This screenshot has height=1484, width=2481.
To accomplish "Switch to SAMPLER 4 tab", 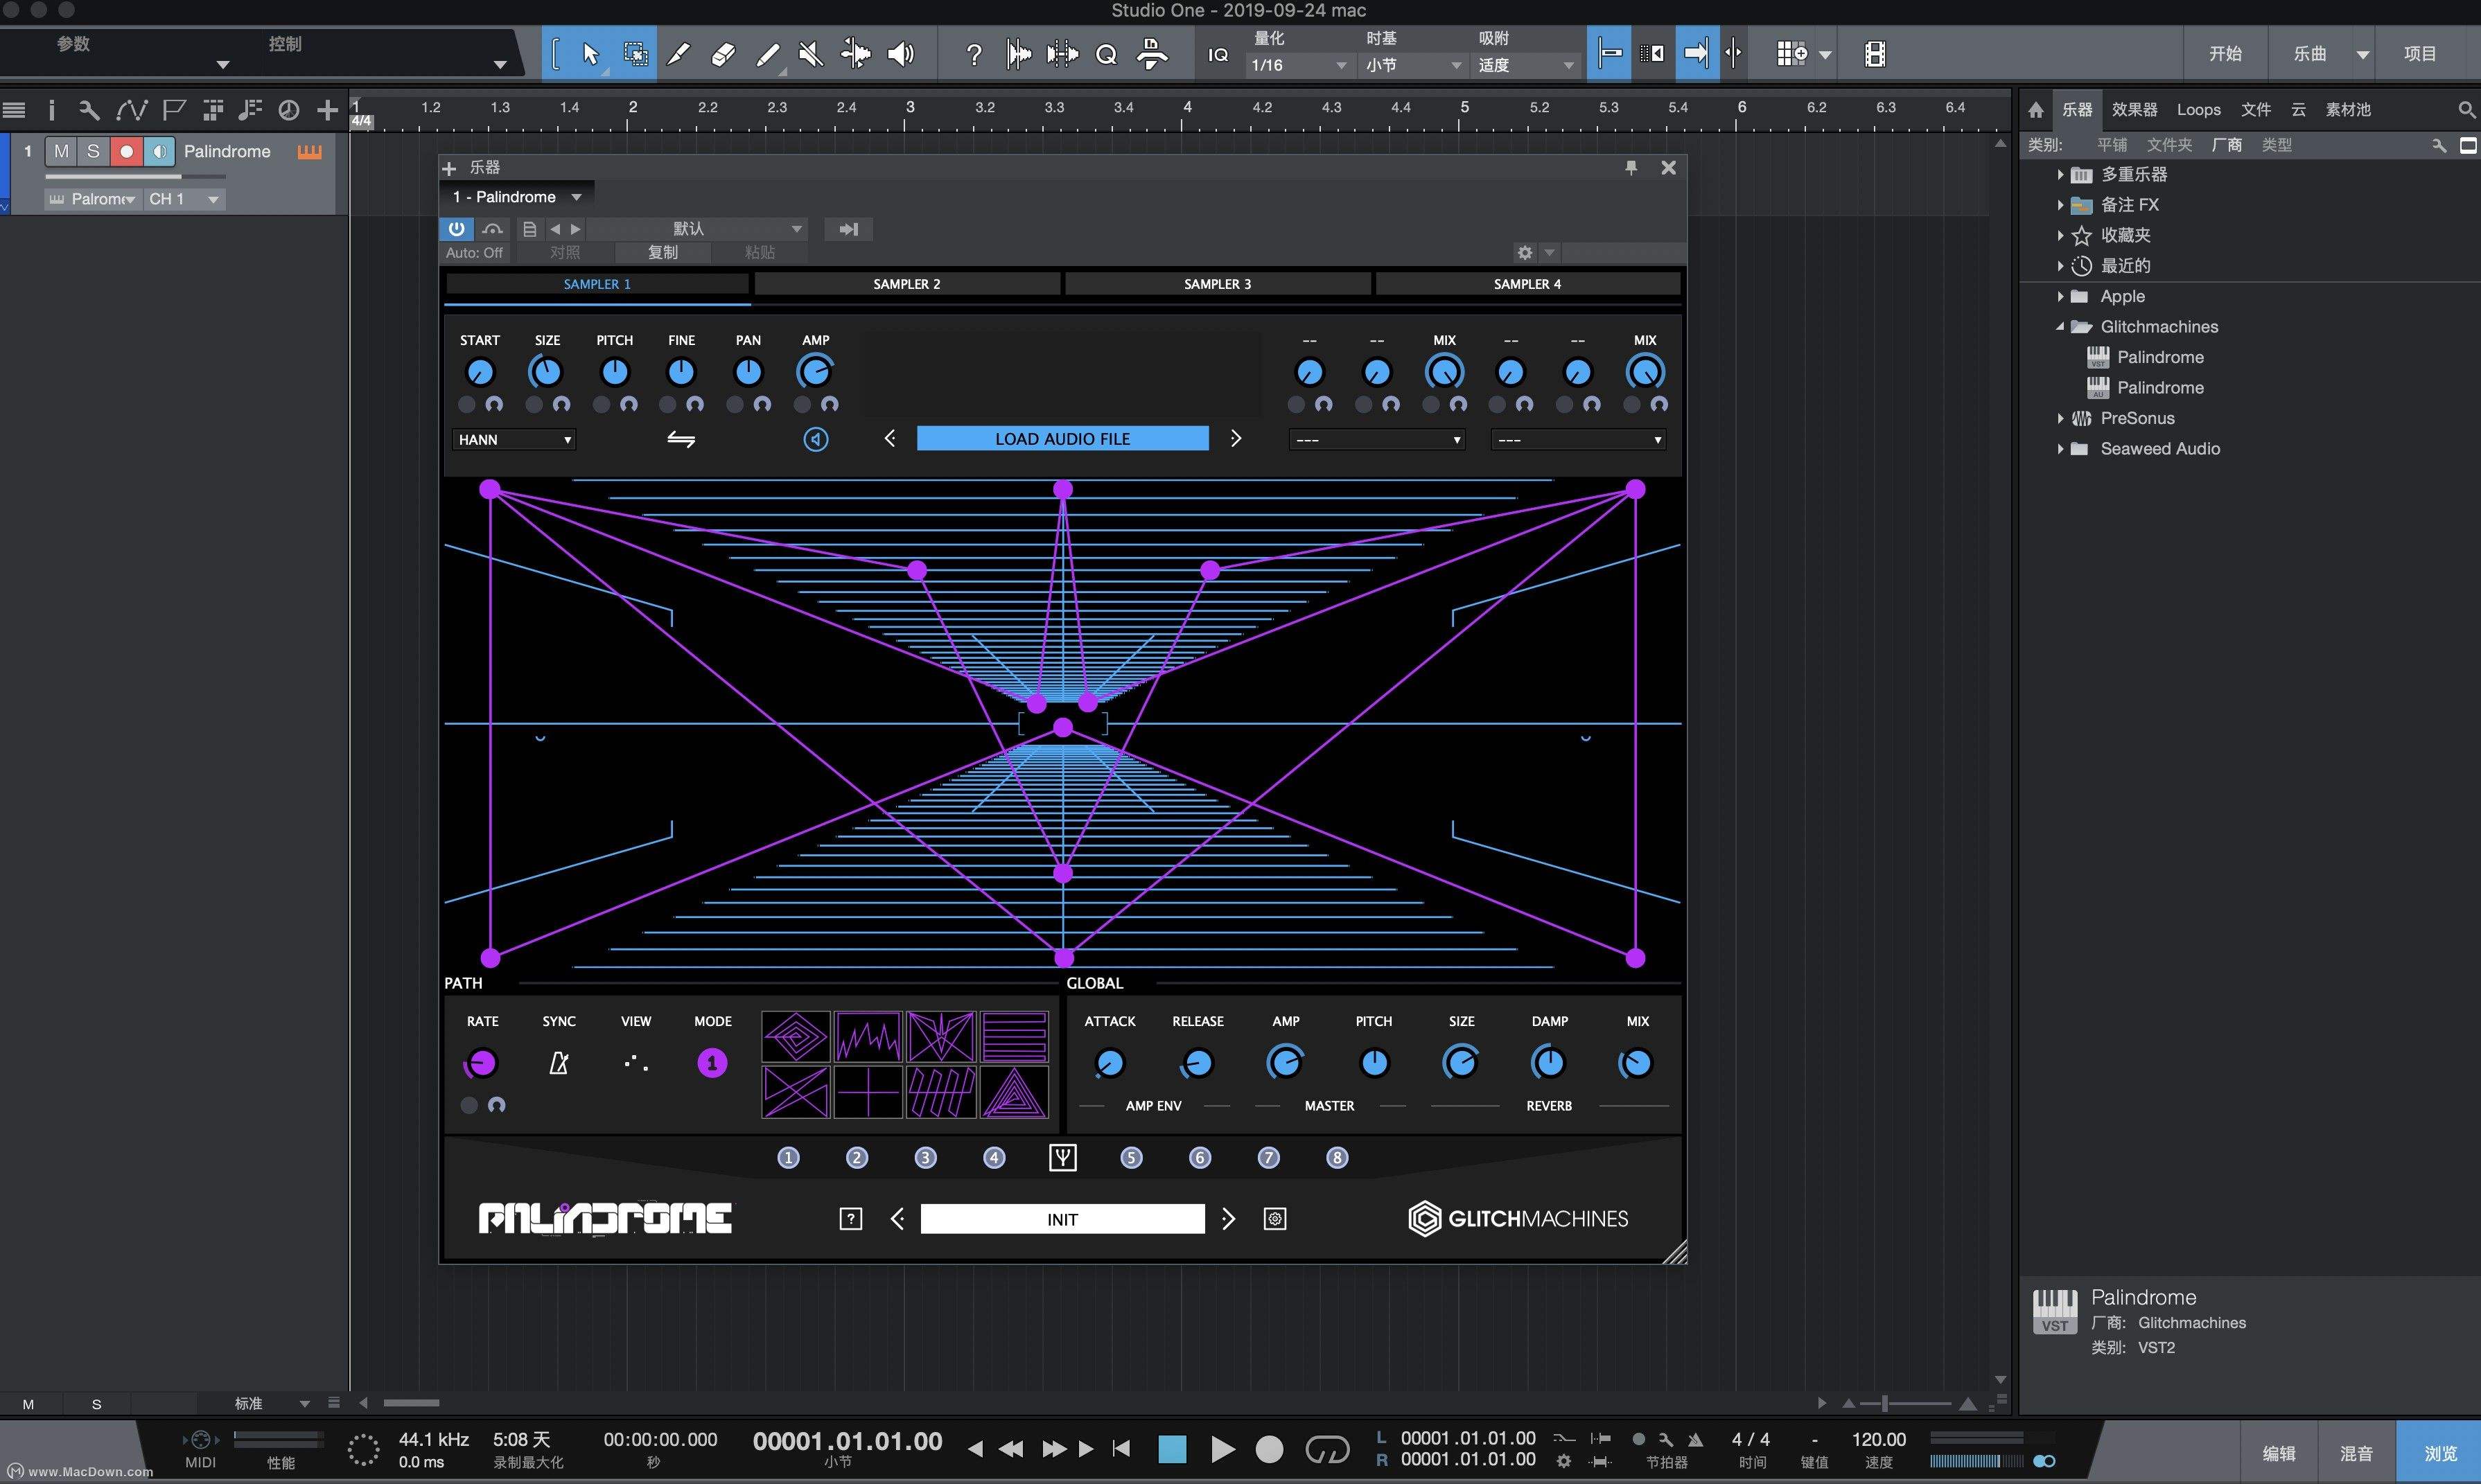I will coord(1527,284).
